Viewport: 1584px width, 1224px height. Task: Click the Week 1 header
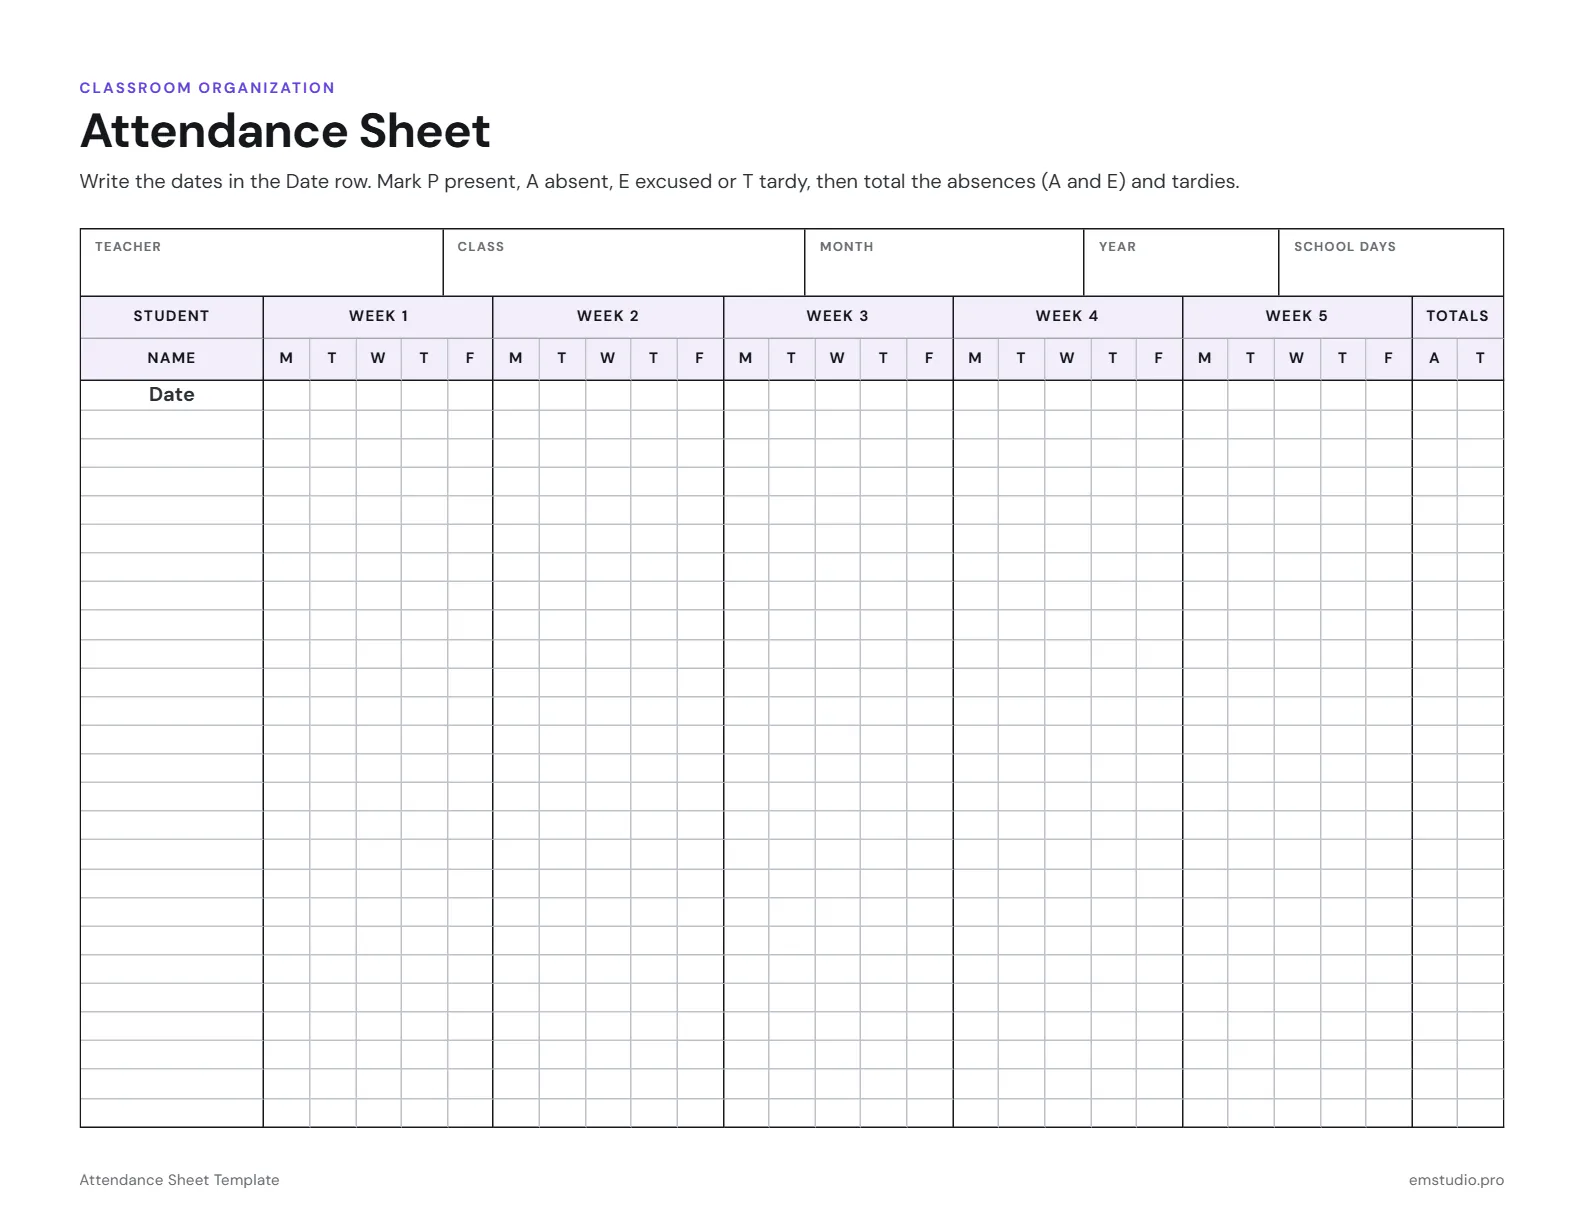(378, 317)
